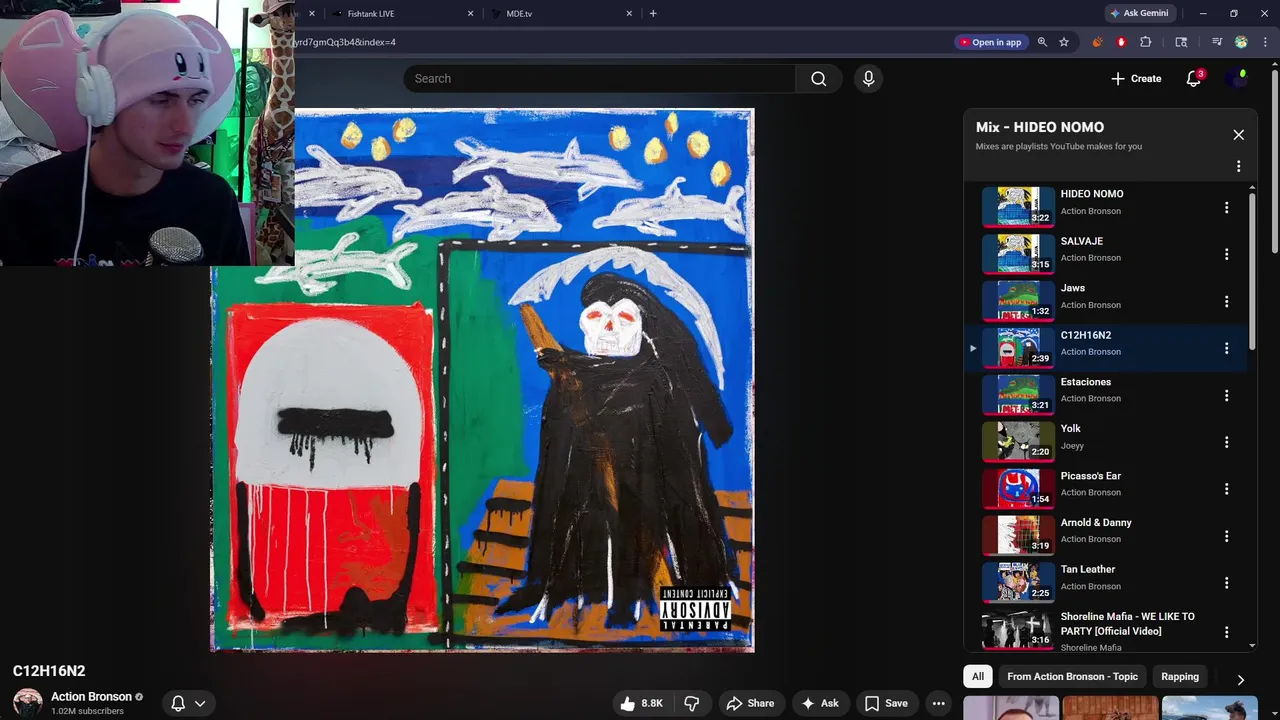Open the YouTube account avatar menu
Screen dimensions: 1280x720
tap(1239, 78)
